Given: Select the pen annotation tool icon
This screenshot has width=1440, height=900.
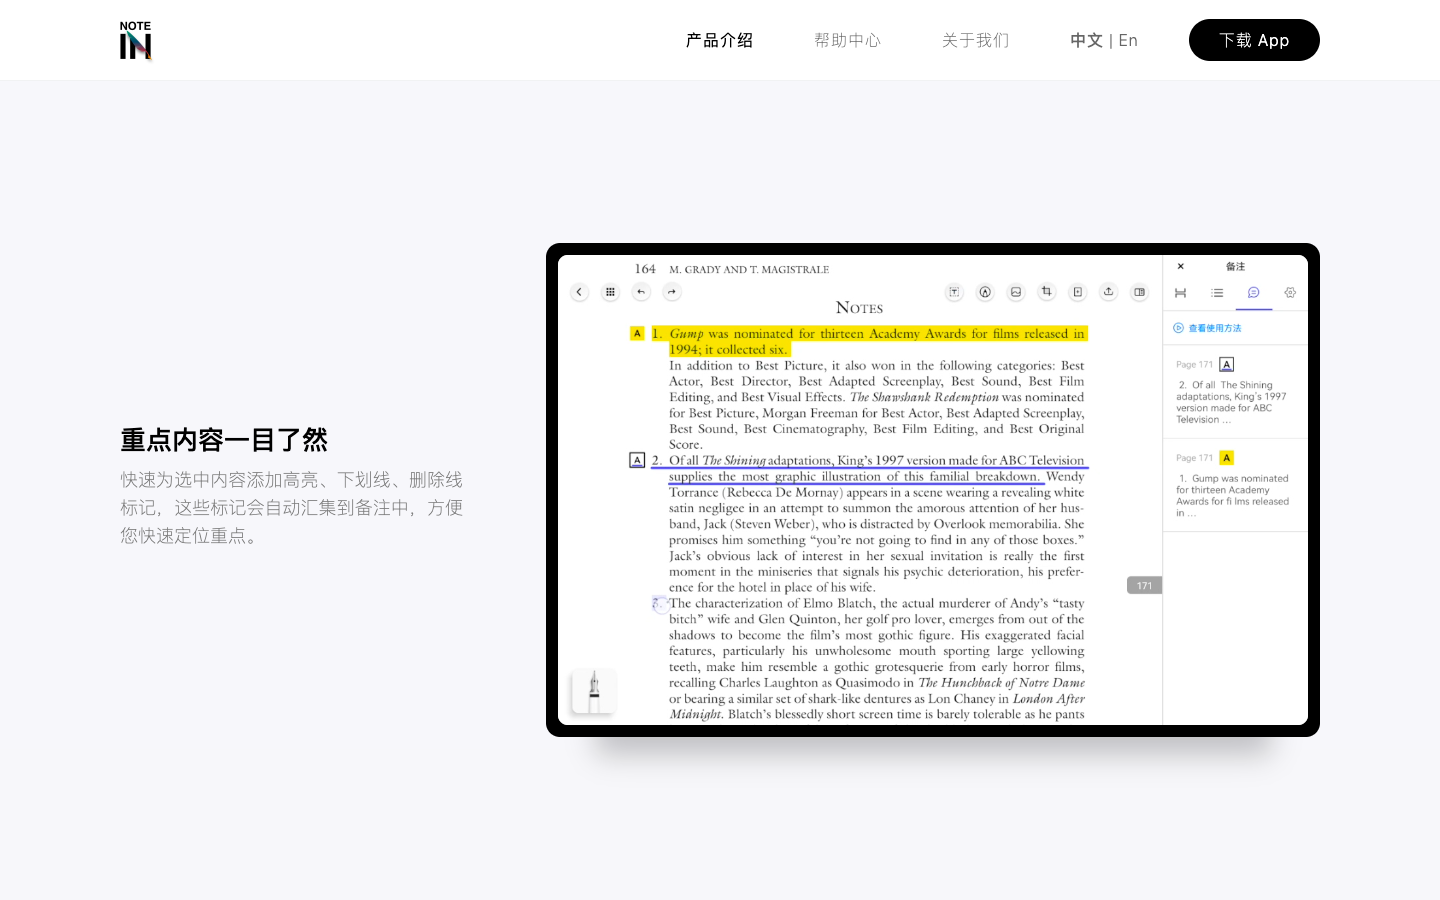Looking at the screenshot, I should pos(985,292).
